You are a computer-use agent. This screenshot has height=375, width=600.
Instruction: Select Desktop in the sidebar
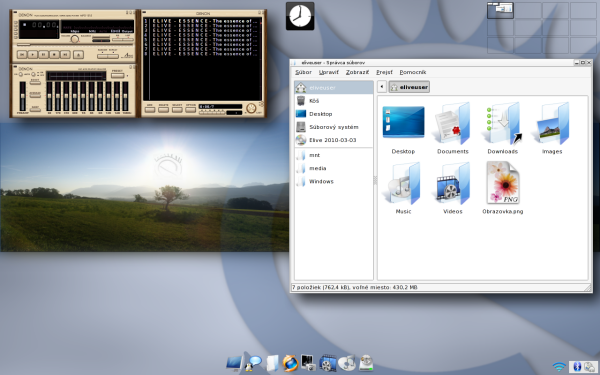(x=334, y=114)
